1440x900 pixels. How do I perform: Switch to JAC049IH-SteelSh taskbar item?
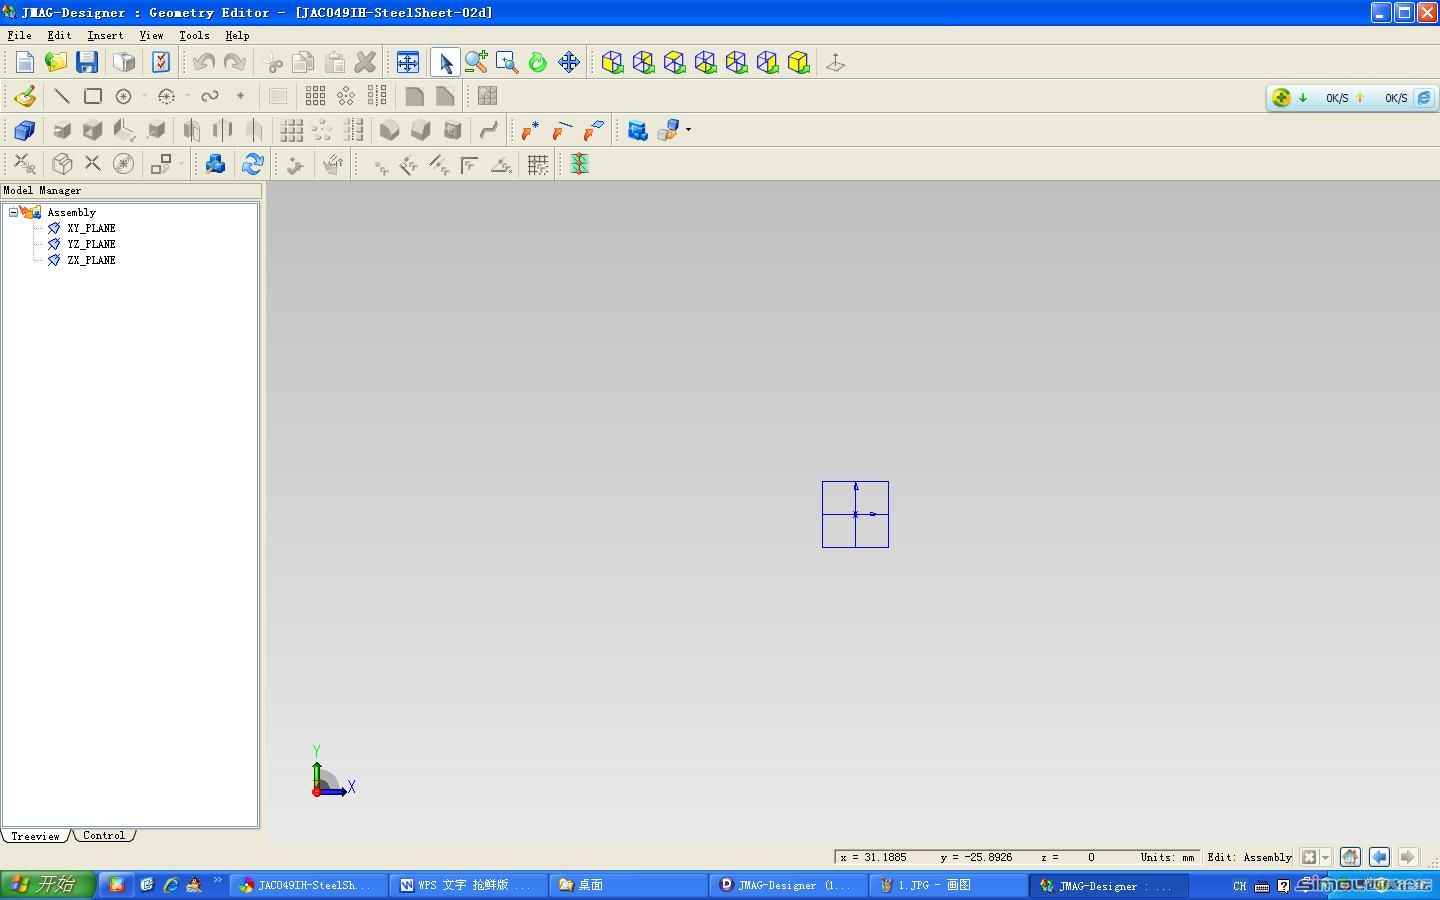[308, 885]
